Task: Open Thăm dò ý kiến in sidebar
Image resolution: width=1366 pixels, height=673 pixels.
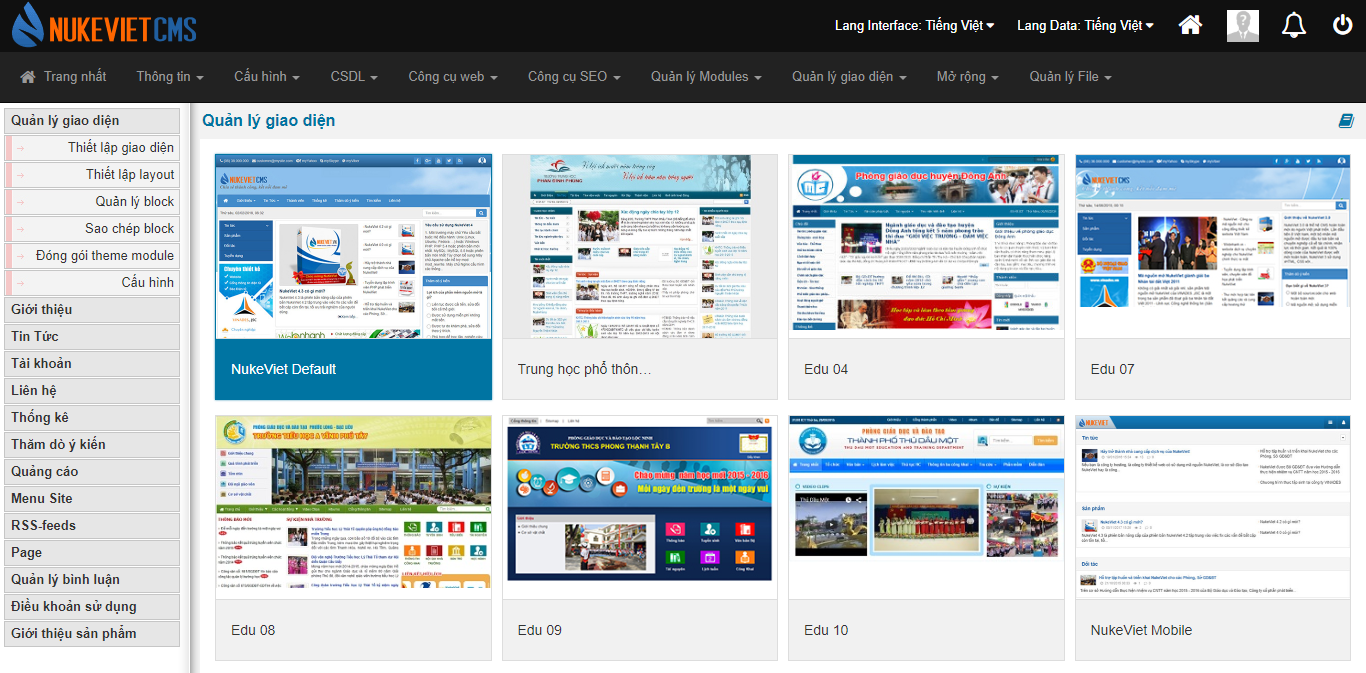Action: [92, 445]
